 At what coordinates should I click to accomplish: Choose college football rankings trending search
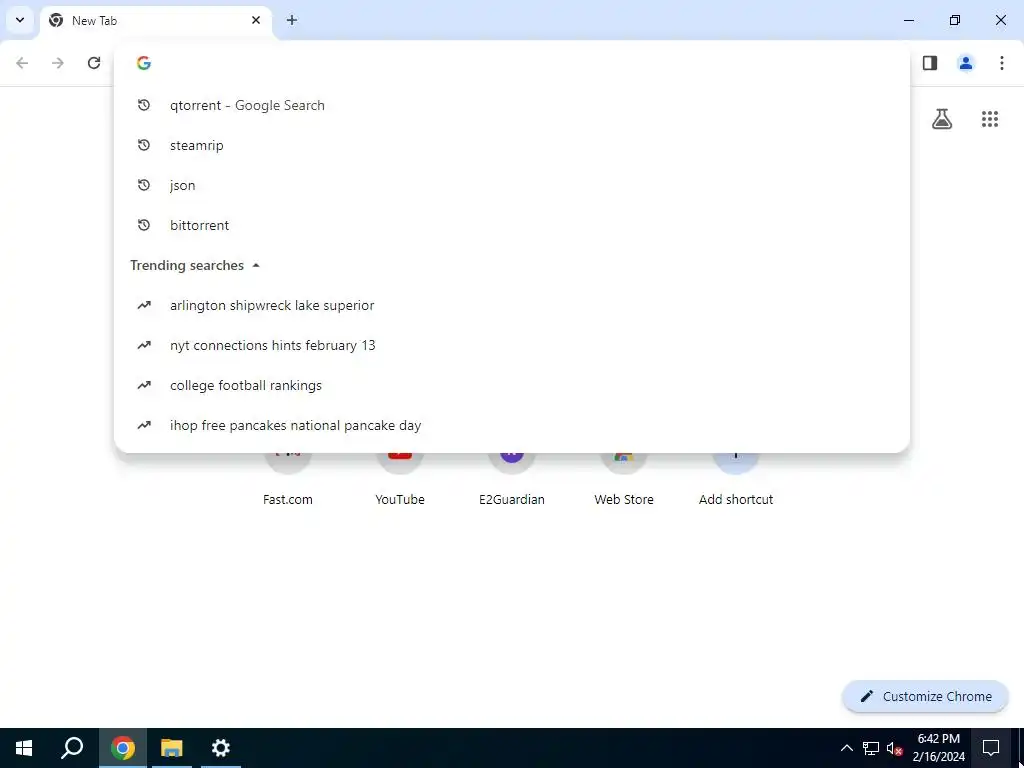coord(511,385)
